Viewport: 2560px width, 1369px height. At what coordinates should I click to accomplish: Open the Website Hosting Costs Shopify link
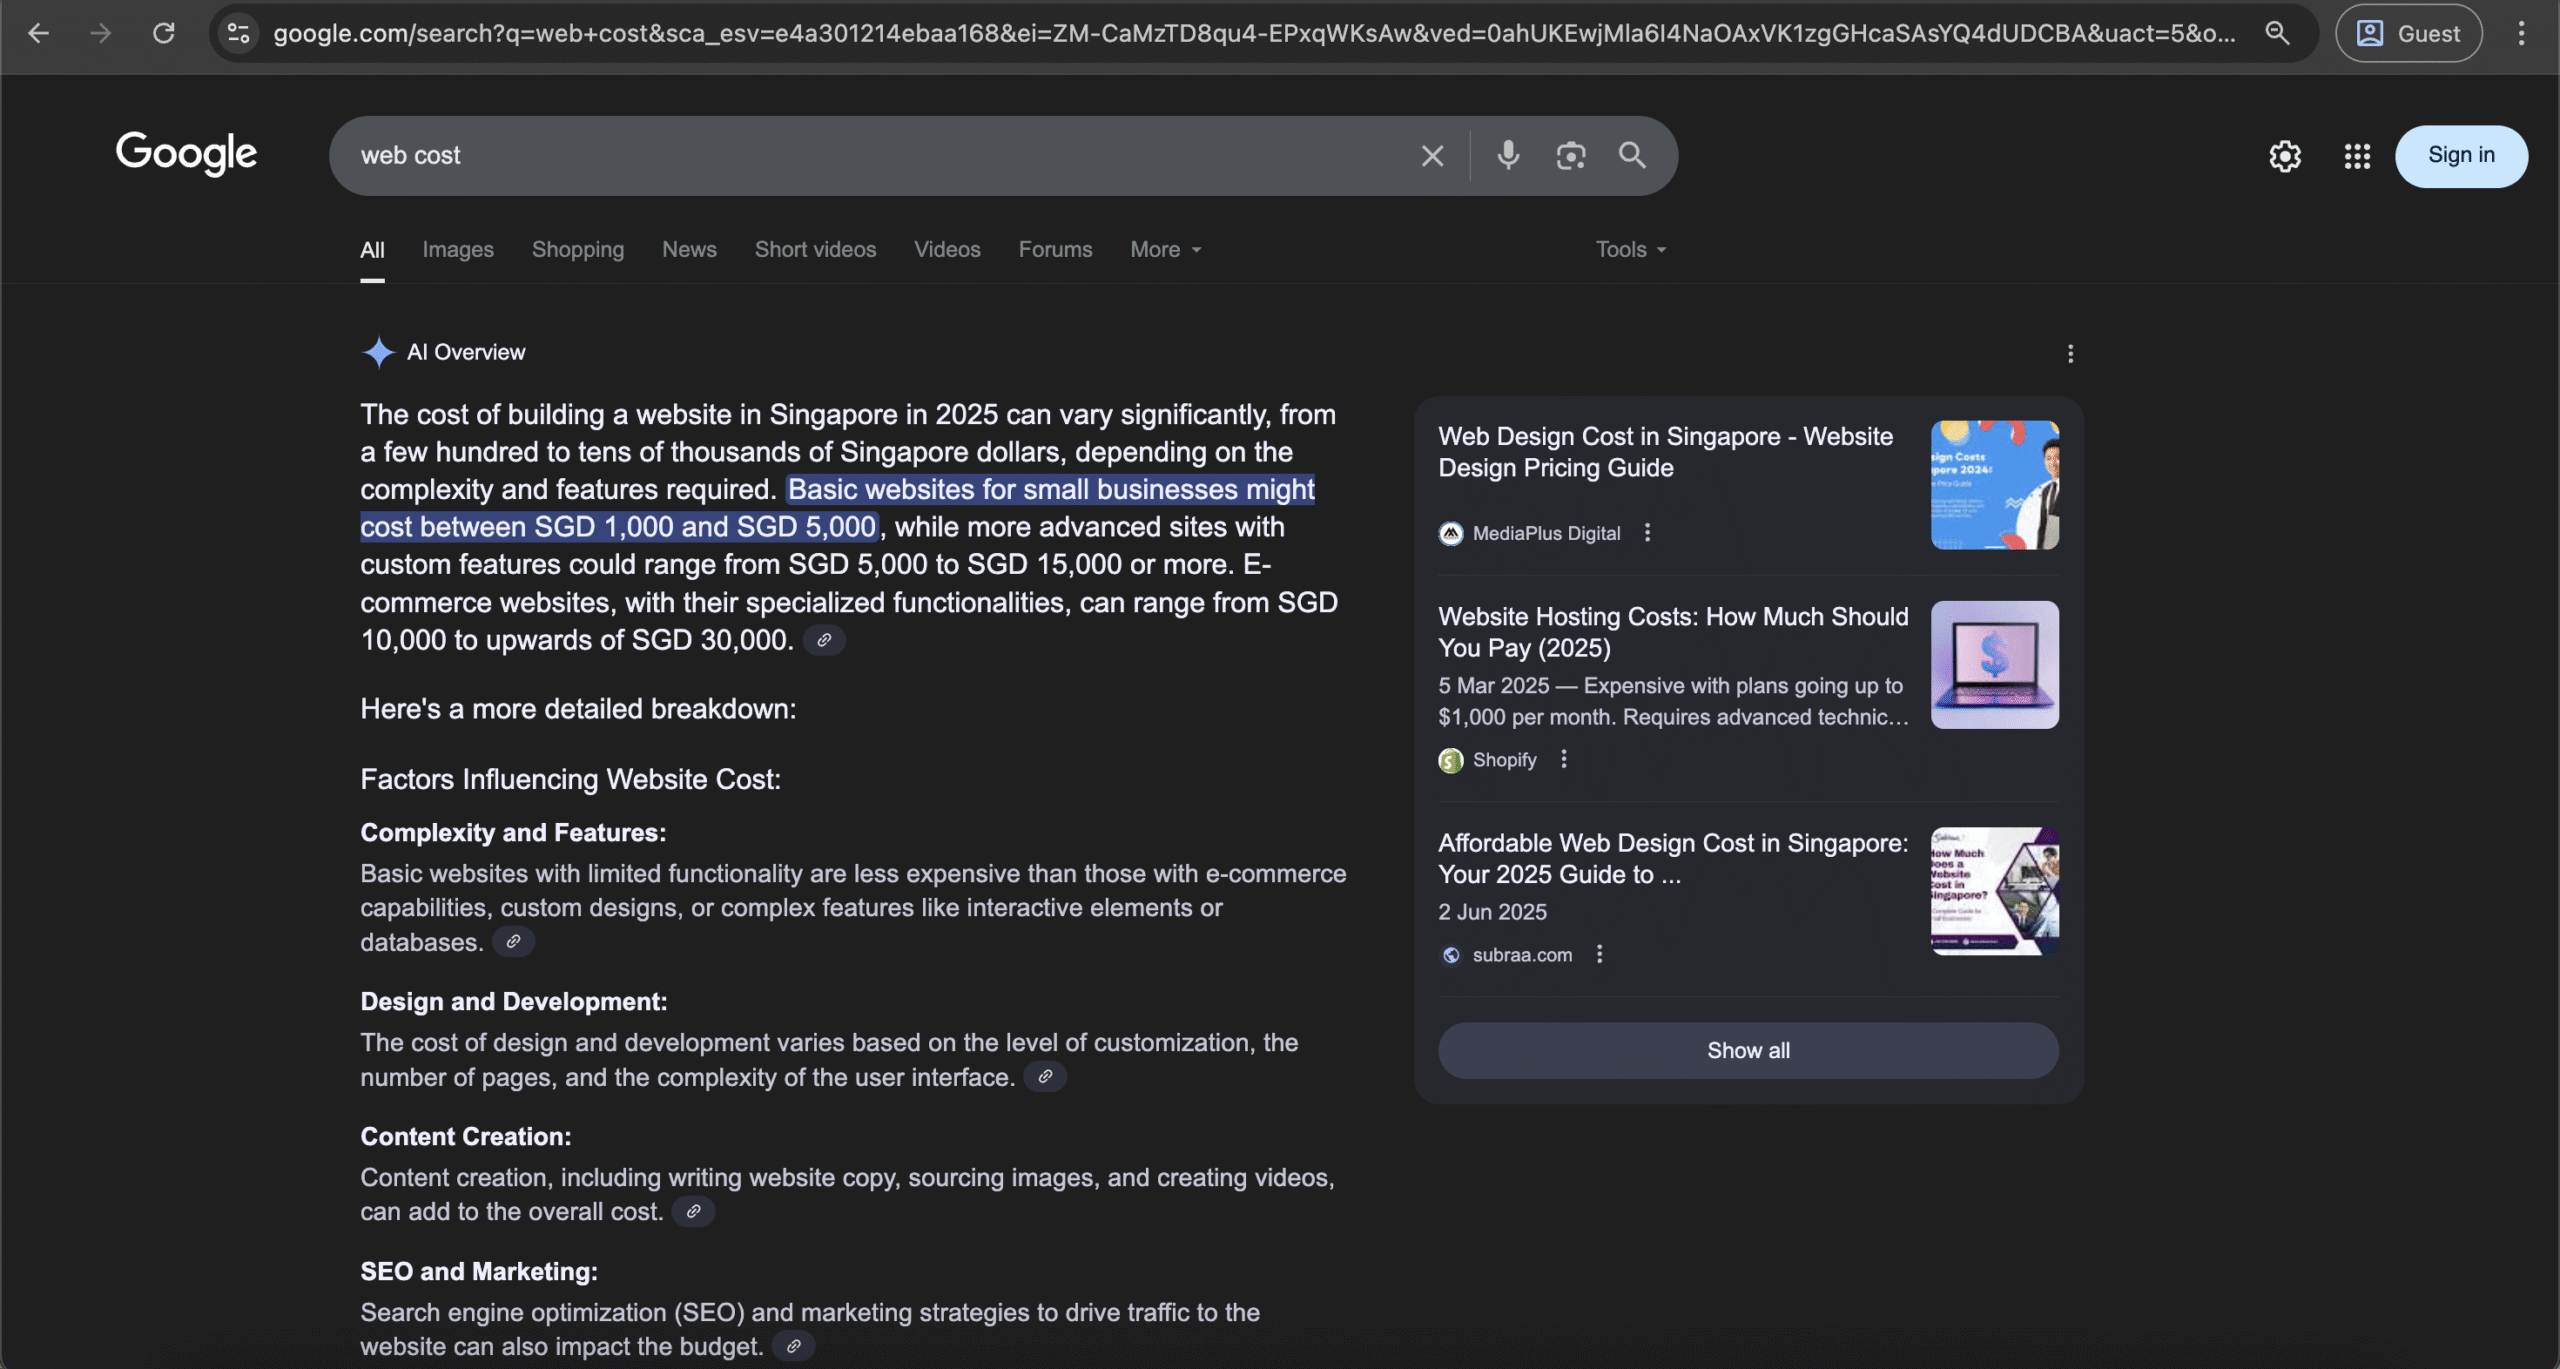pyautogui.click(x=1673, y=632)
